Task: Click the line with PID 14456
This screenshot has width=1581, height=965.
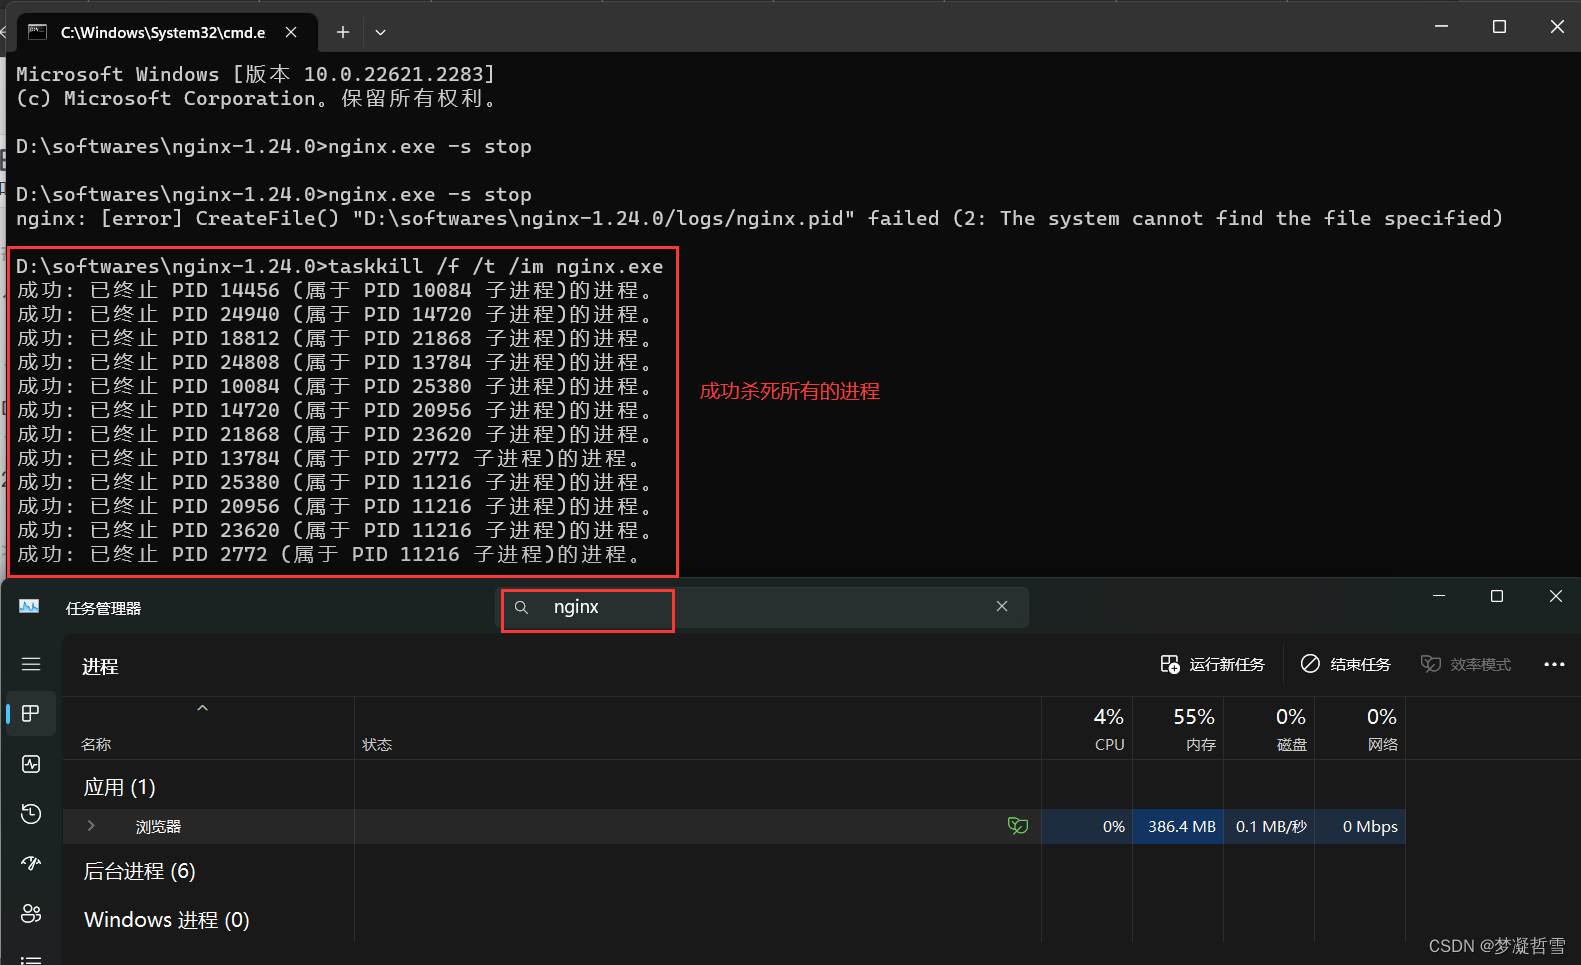Action: coord(335,290)
